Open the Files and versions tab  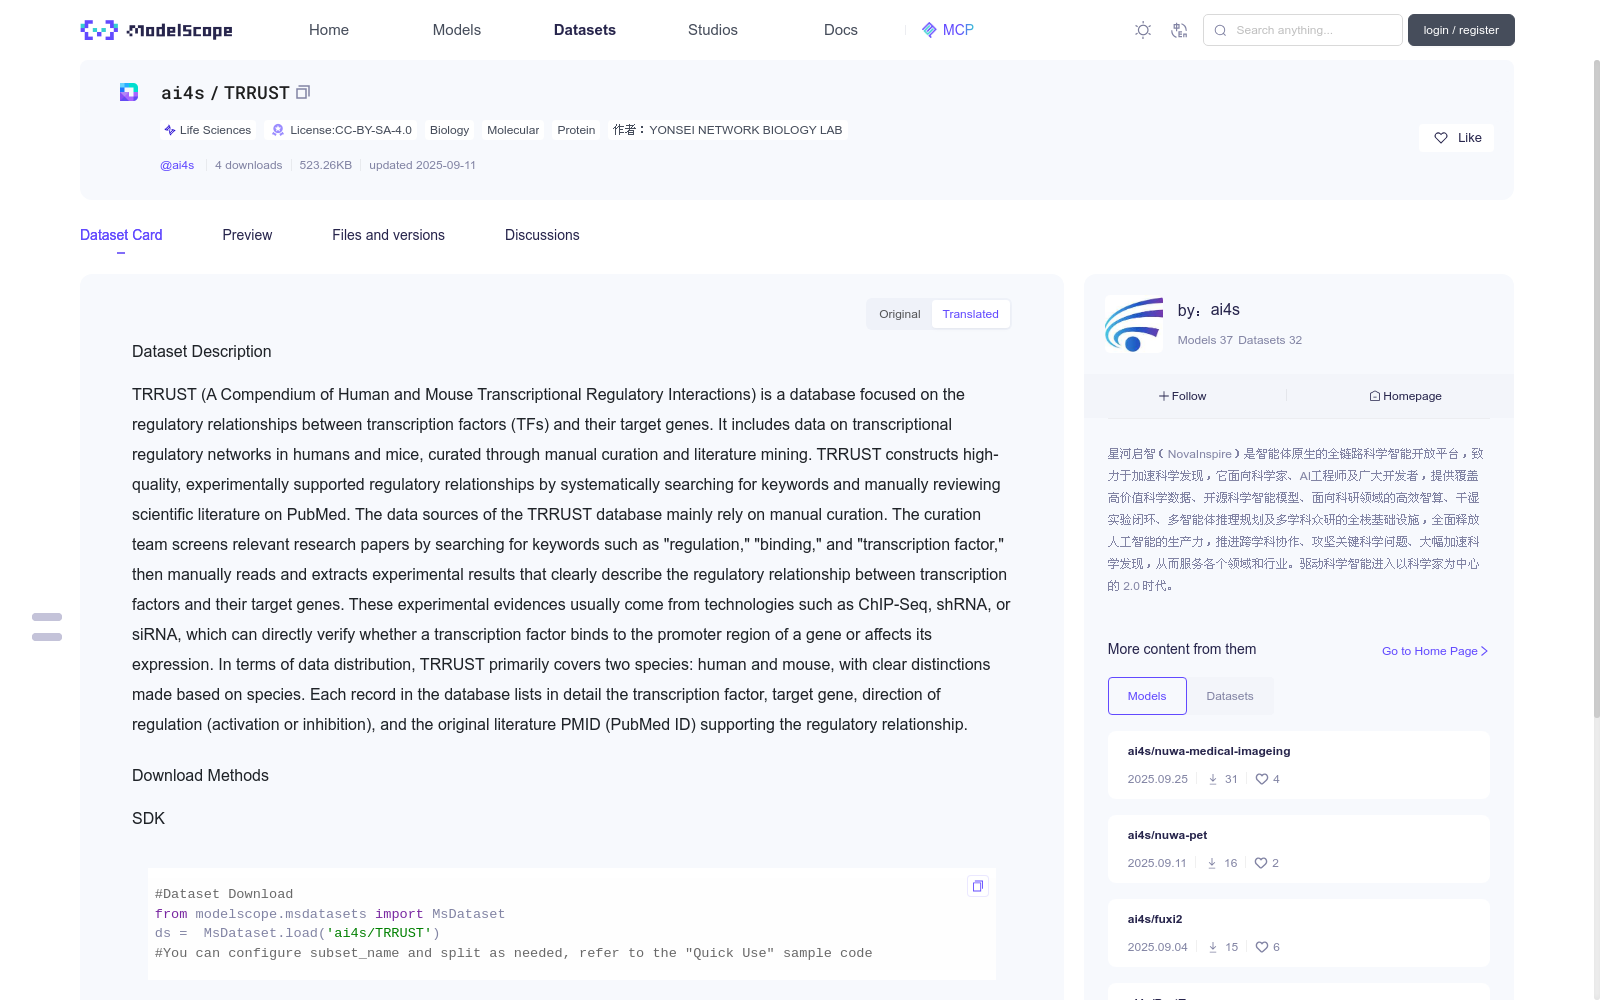tap(388, 235)
